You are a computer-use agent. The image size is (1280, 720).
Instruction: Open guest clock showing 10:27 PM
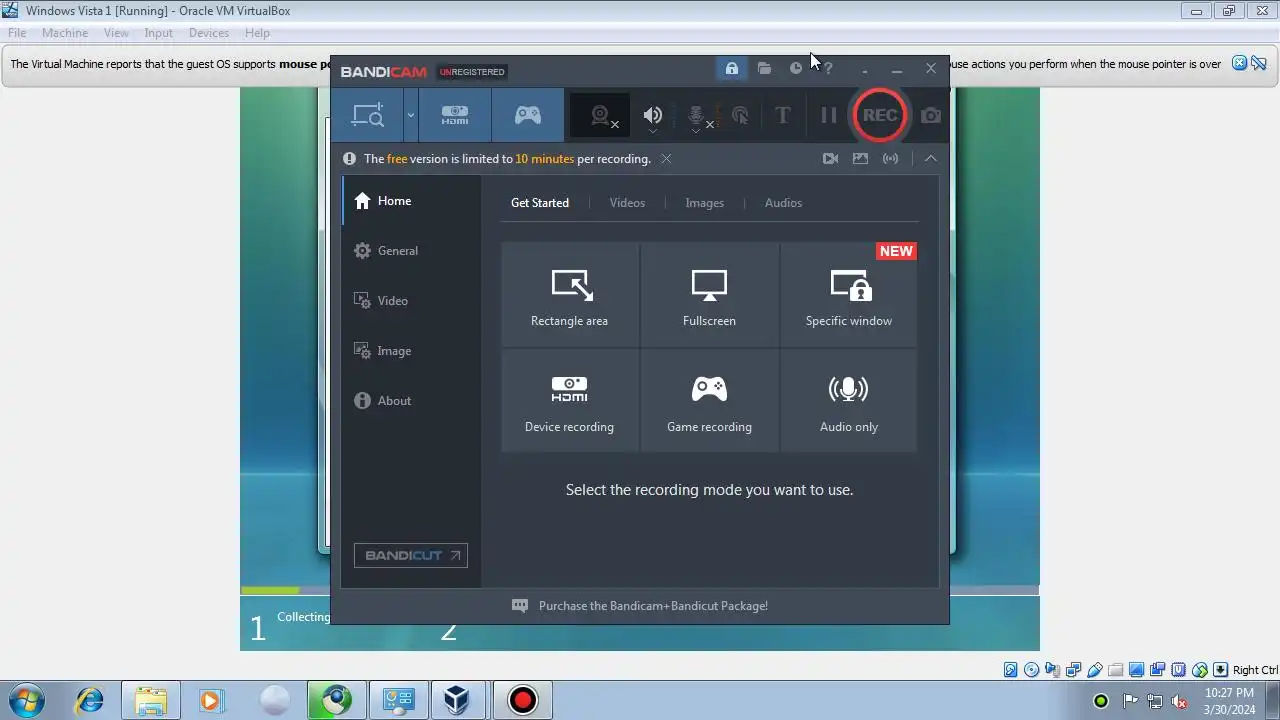coord(1229,701)
